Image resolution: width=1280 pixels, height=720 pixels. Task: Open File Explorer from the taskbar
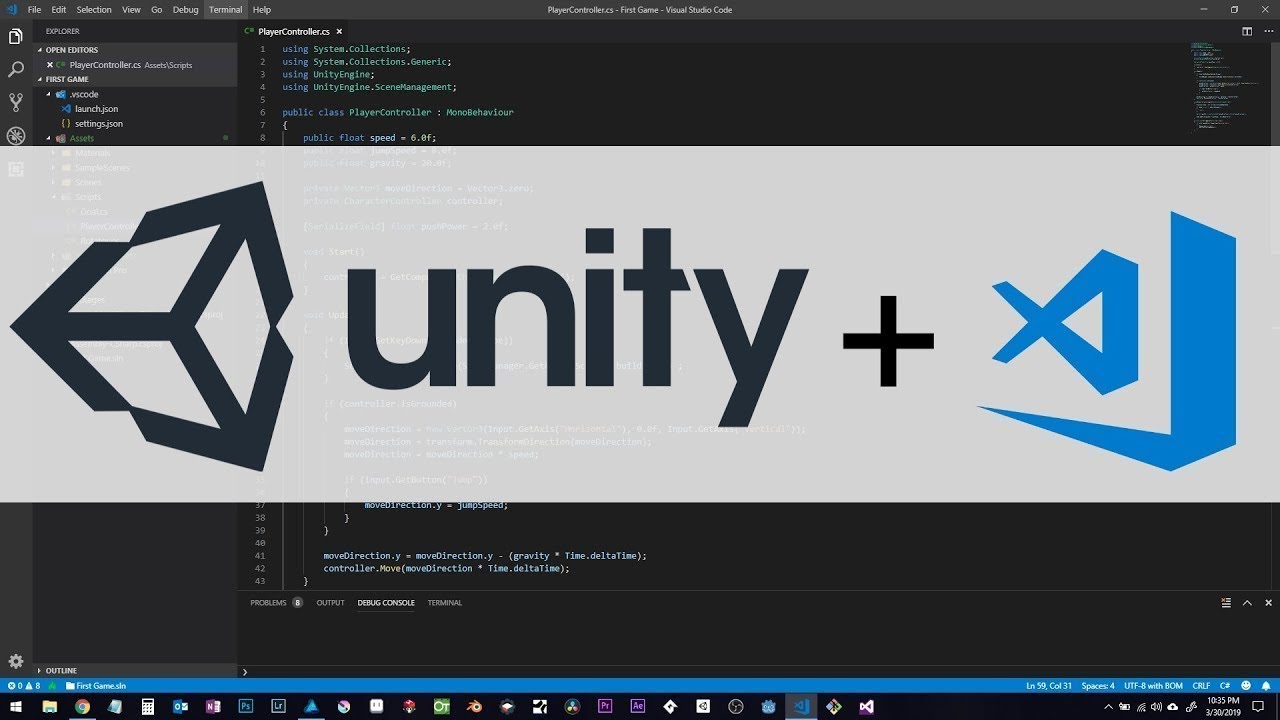[50, 706]
